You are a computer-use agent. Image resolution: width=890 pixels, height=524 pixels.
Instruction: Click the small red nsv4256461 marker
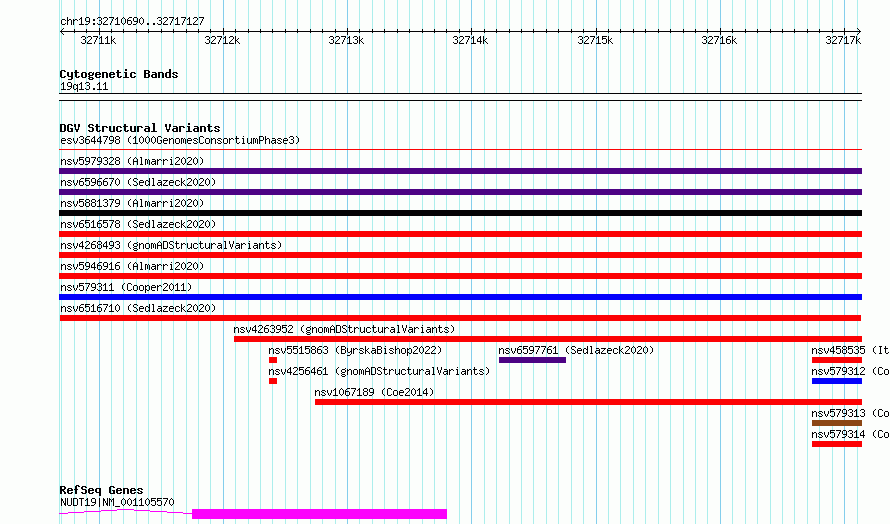coord(273,381)
